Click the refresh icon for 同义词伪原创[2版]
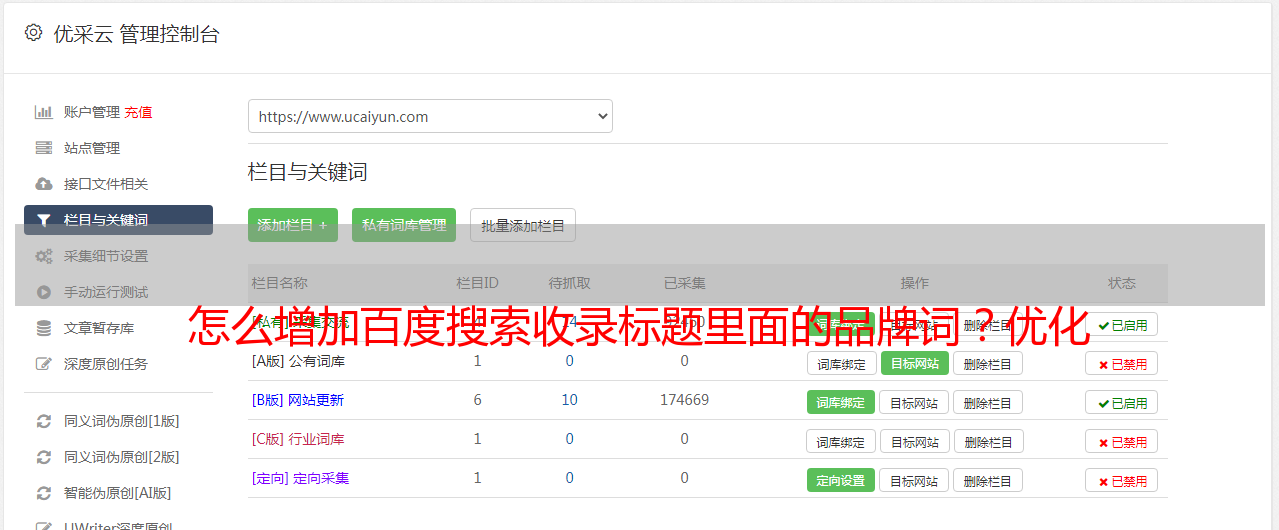The image size is (1279, 530). click(x=43, y=457)
